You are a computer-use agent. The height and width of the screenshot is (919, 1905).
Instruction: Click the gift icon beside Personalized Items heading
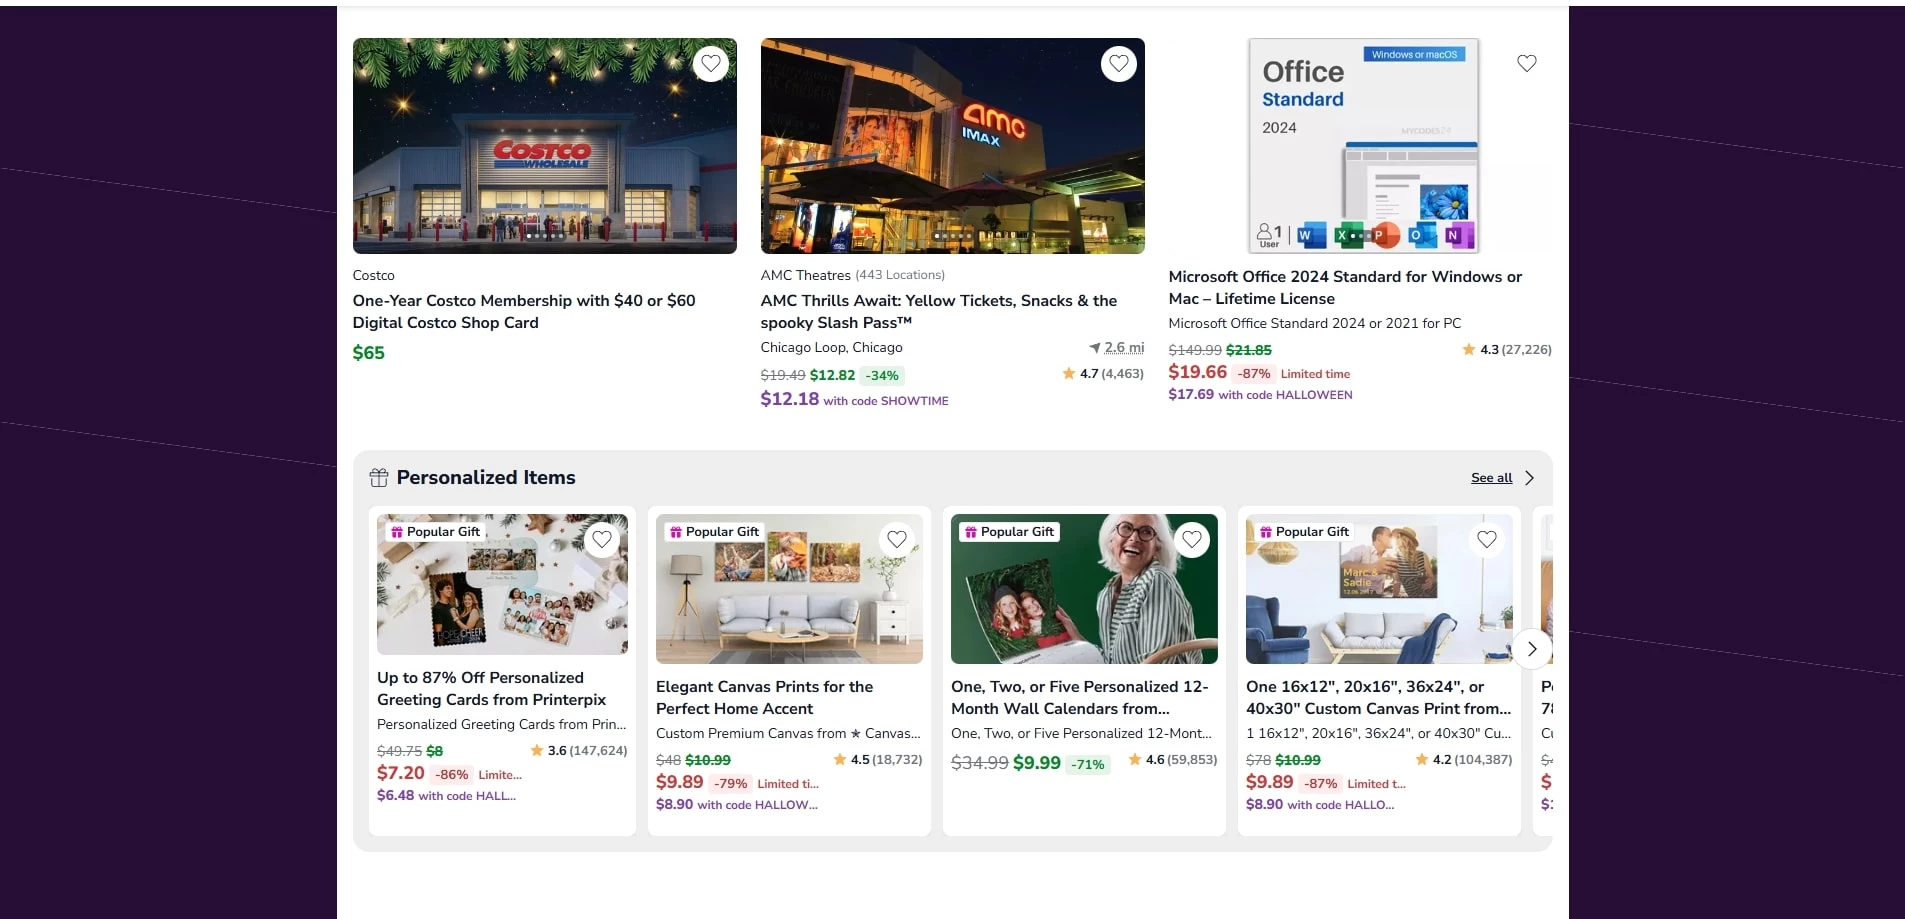380,477
